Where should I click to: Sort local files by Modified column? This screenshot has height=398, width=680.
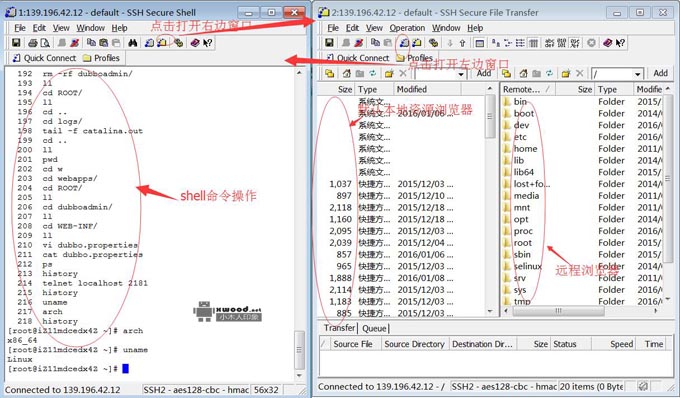click(427, 89)
